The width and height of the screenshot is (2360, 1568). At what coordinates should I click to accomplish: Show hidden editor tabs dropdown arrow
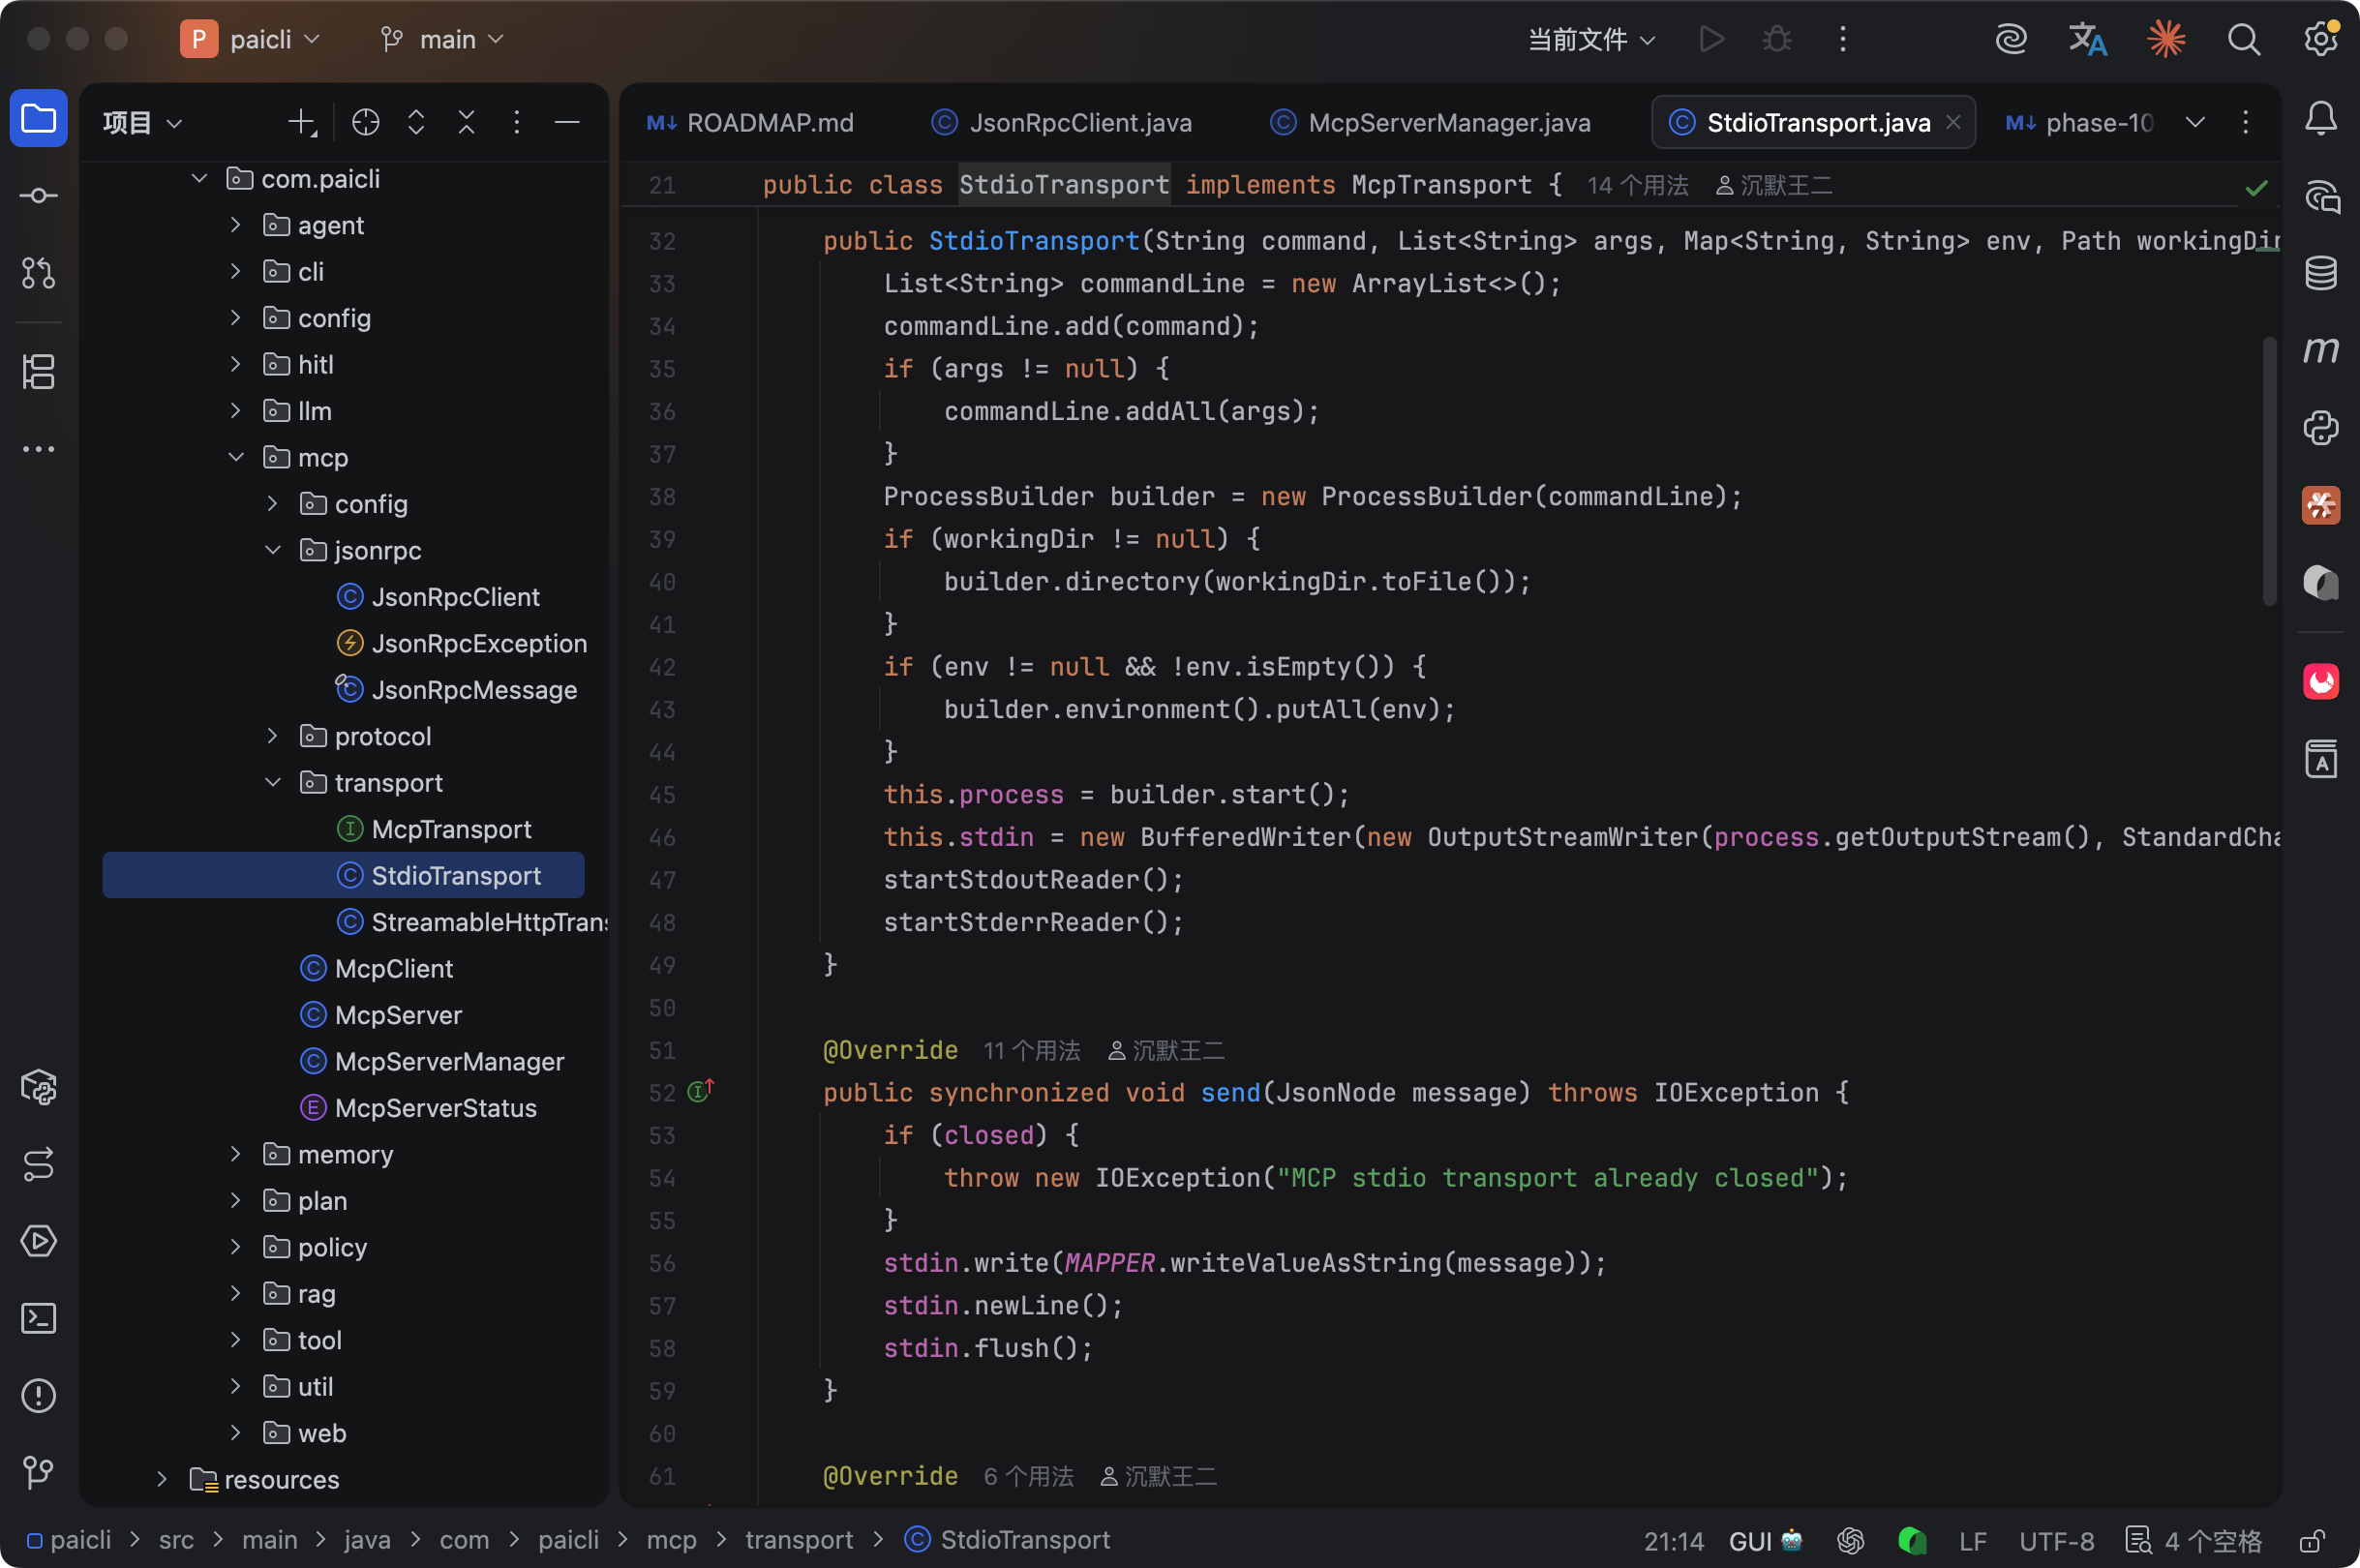2195,122
